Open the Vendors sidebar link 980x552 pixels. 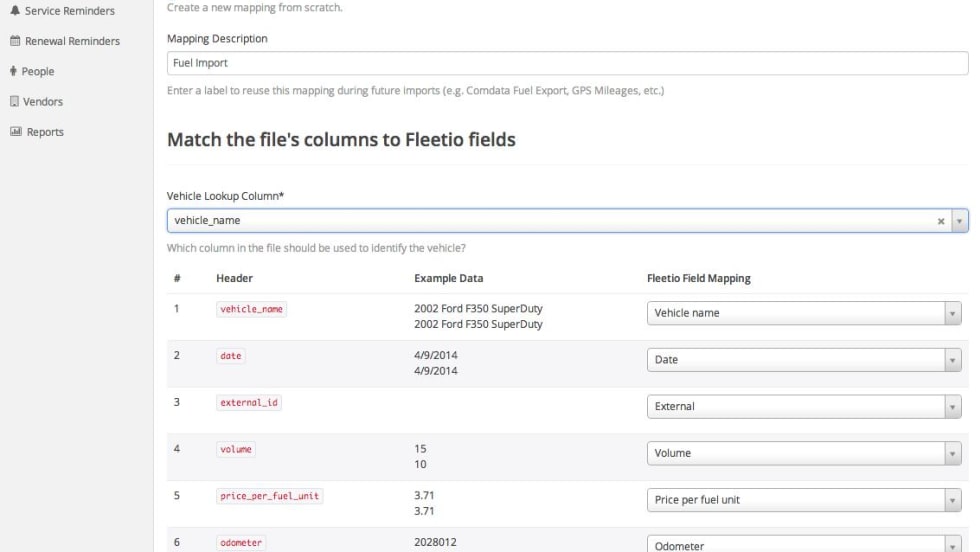[44, 101]
